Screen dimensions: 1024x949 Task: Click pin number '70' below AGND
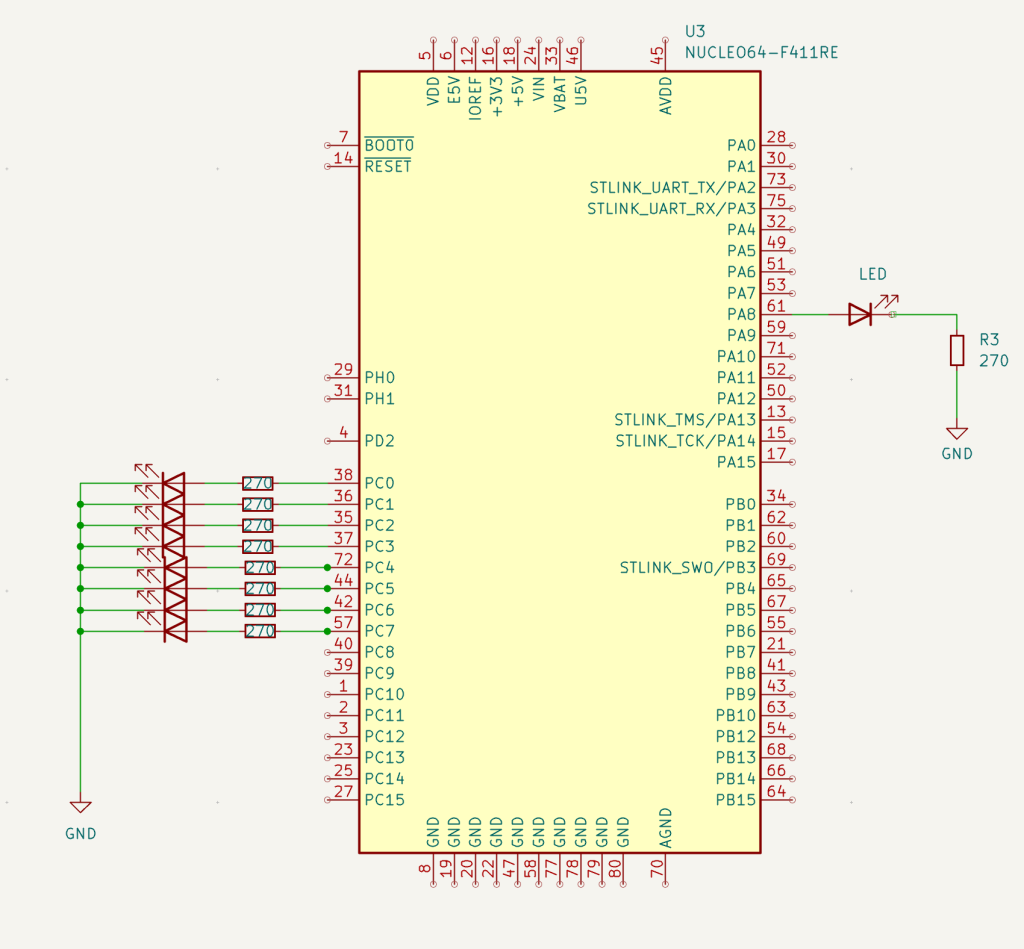pos(657,868)
